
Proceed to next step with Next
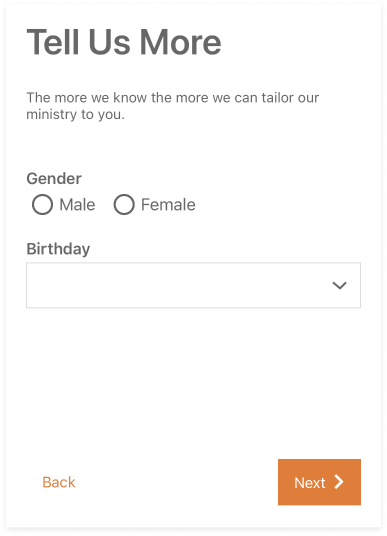[x=319, y=482]
